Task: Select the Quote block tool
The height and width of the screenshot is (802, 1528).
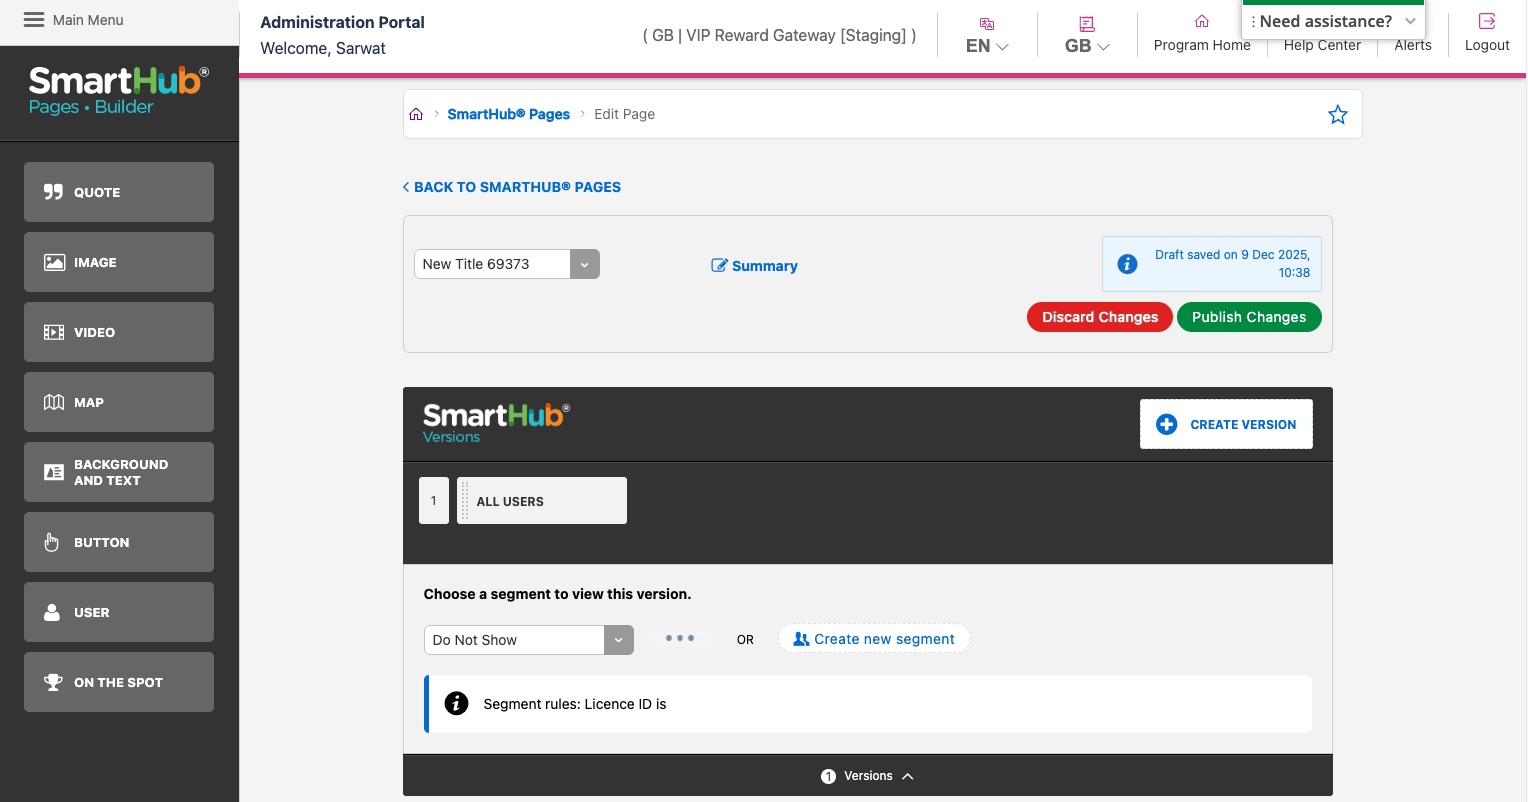Action: click(118, 192)
